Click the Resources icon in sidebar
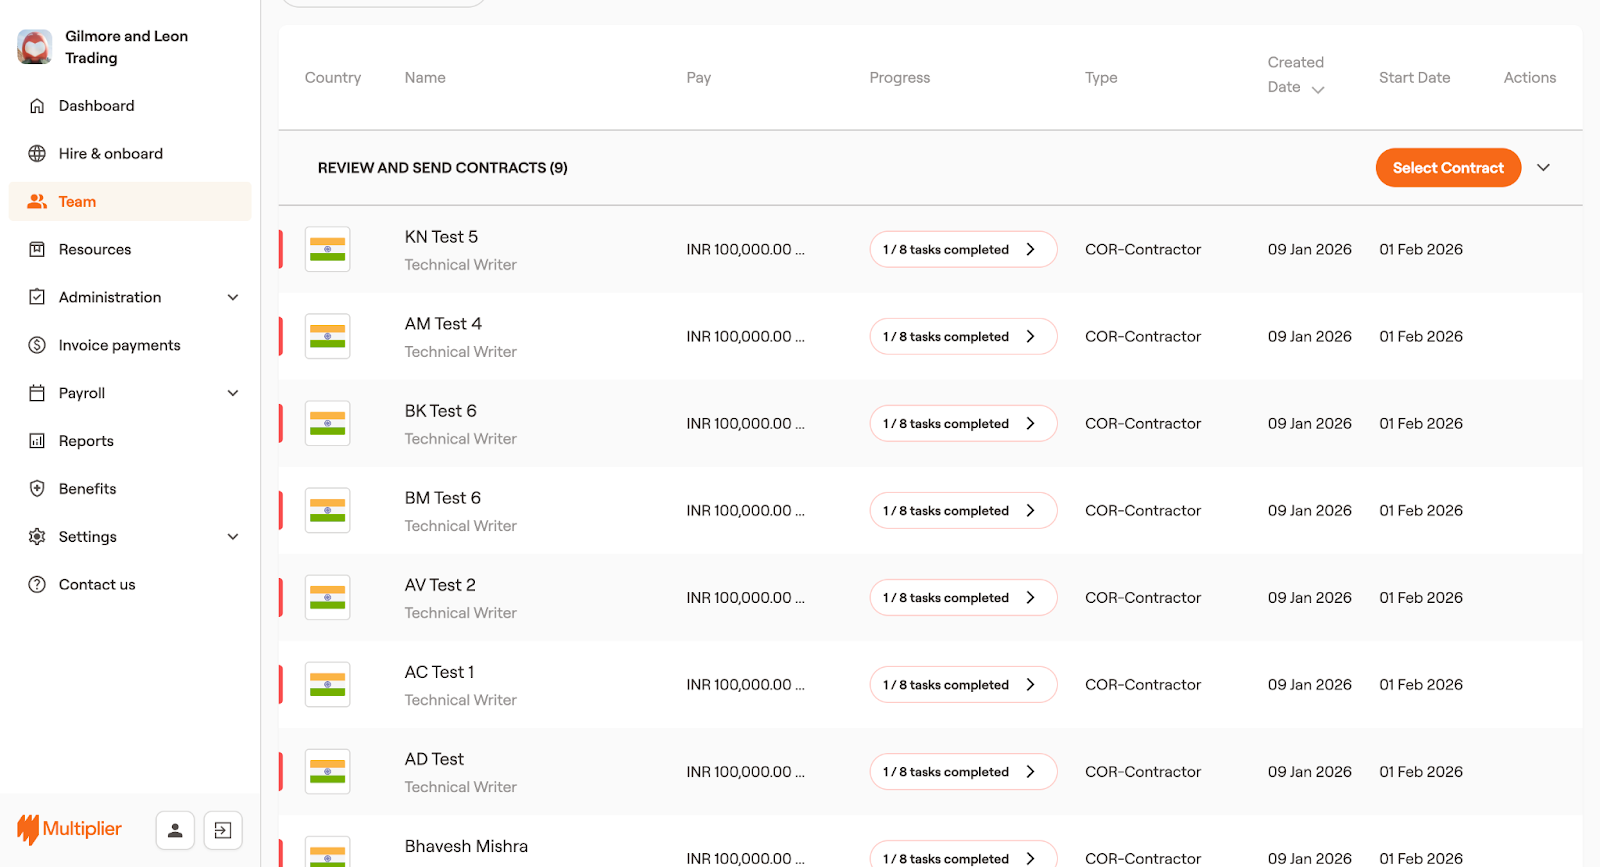The image size is (1600, 867). click(x=37, y=250)
